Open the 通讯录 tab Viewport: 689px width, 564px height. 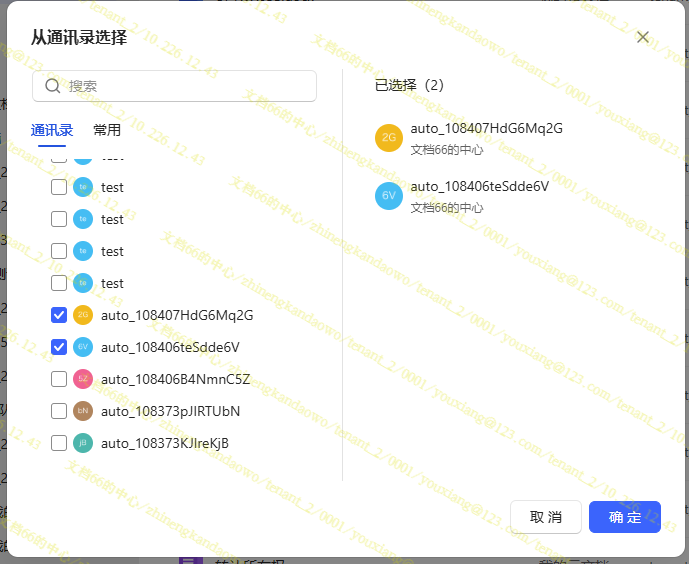(x=52, y=130)
